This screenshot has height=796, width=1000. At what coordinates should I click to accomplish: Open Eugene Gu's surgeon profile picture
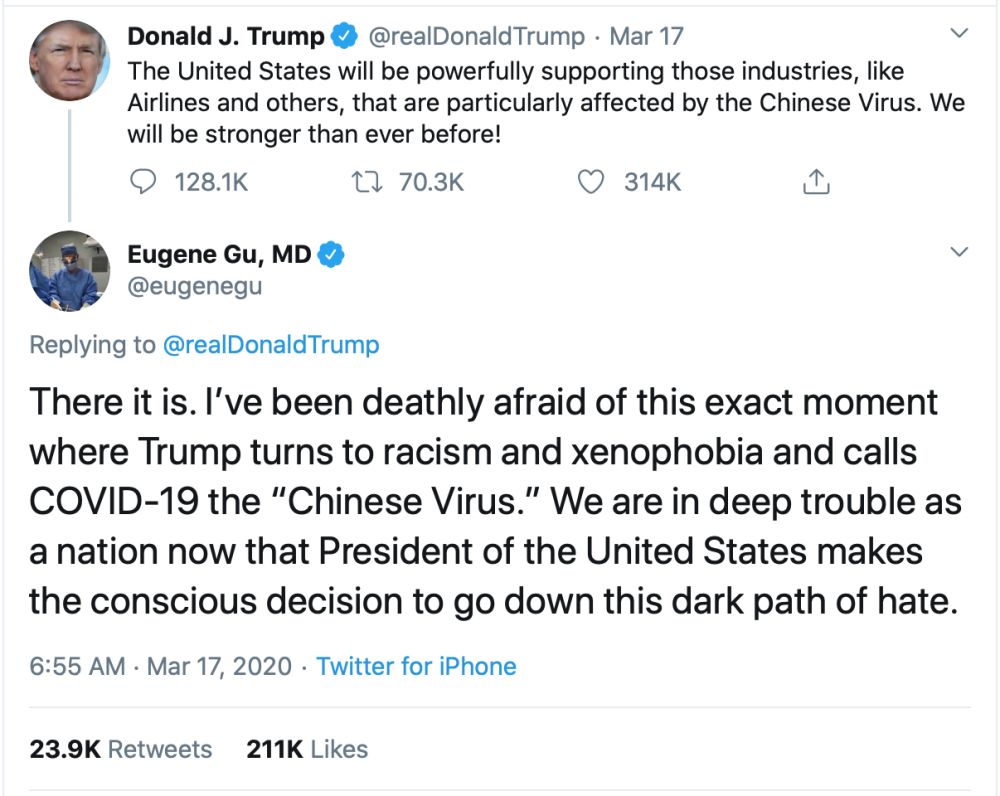coord(69,271)
